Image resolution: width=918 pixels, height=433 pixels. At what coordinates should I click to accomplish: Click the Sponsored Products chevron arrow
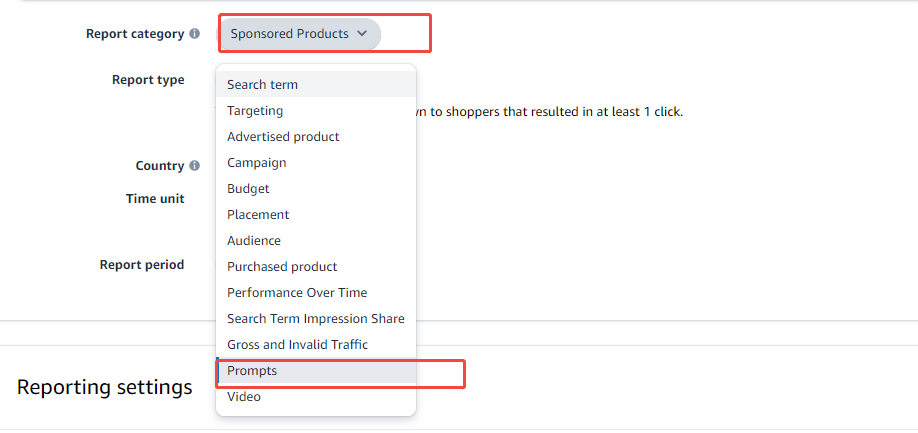(x=362, y=34)
